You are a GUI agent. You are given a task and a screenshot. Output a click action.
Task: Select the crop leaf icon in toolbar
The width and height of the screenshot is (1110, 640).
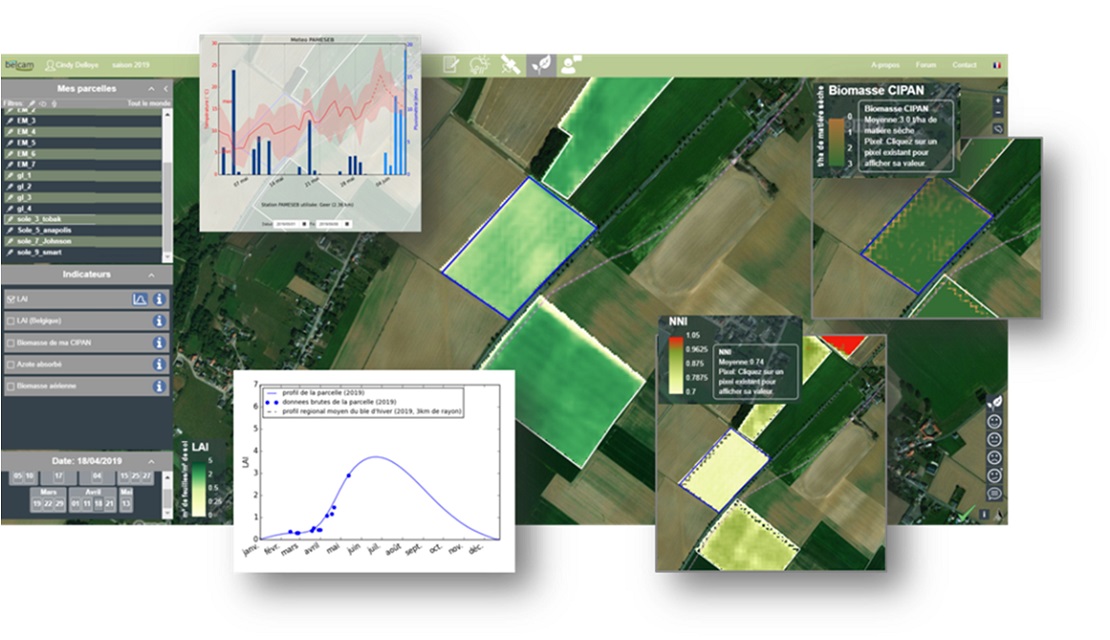[x=542, y=65]
